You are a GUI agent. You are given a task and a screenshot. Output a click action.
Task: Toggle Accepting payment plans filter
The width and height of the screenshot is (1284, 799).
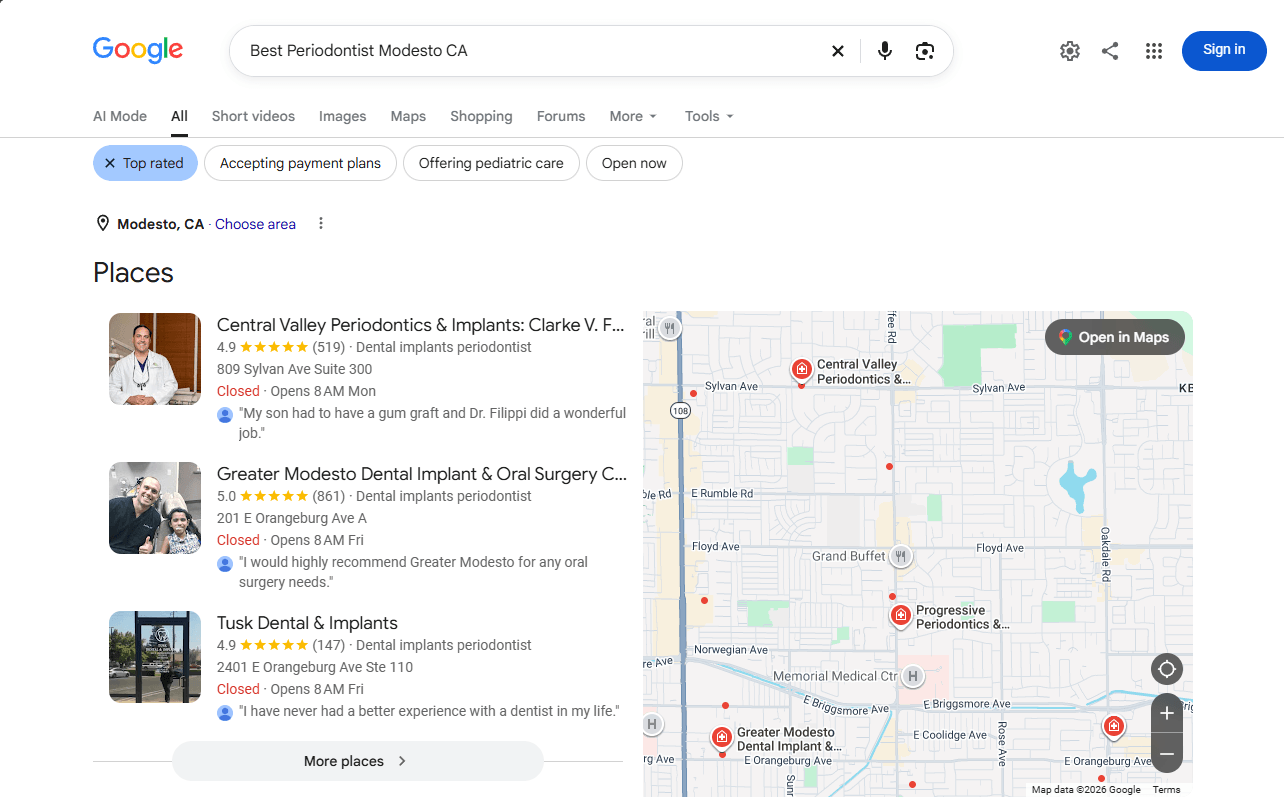click(x=300, y=163)
